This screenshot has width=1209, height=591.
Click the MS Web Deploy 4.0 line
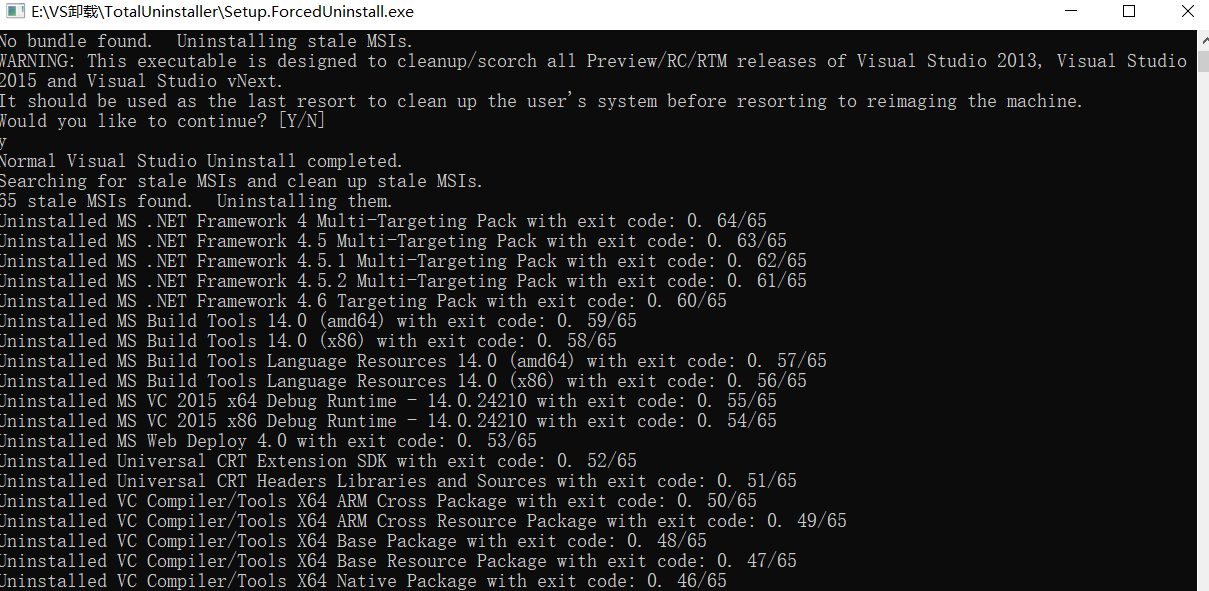(x=268, y=441)
